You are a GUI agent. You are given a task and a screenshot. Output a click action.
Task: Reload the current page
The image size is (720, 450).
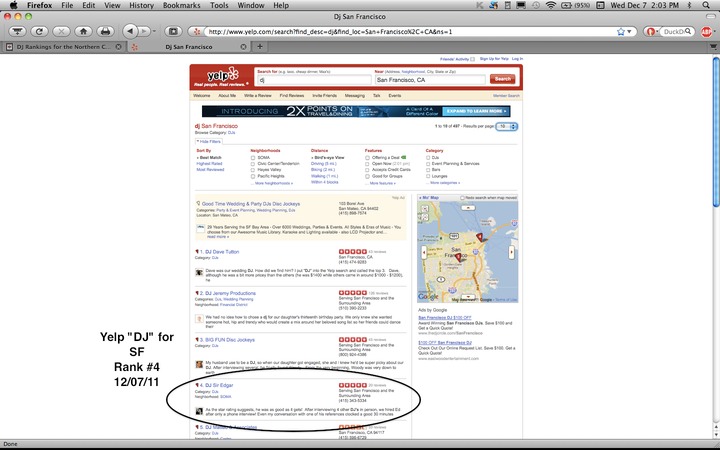pyautogui.click(x=39, y=31)
